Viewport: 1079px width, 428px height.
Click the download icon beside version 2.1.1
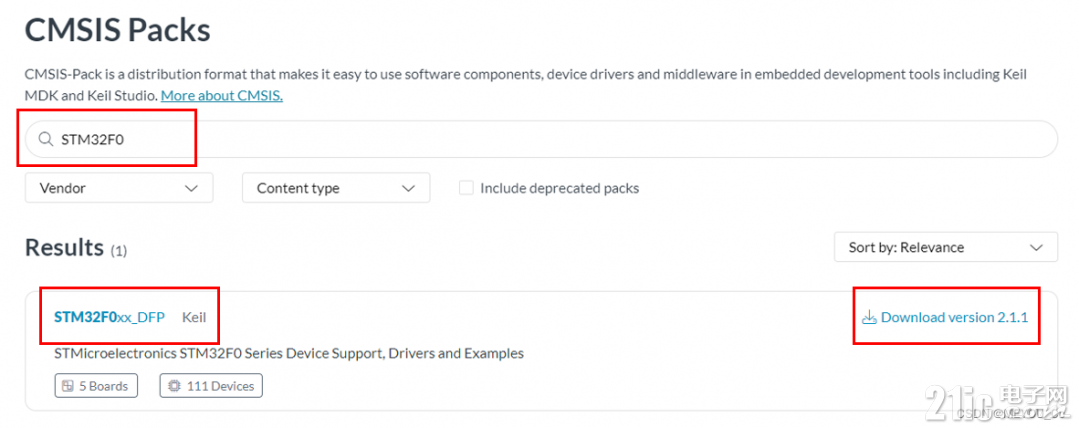pyautogui.click(x=869, y=317)
